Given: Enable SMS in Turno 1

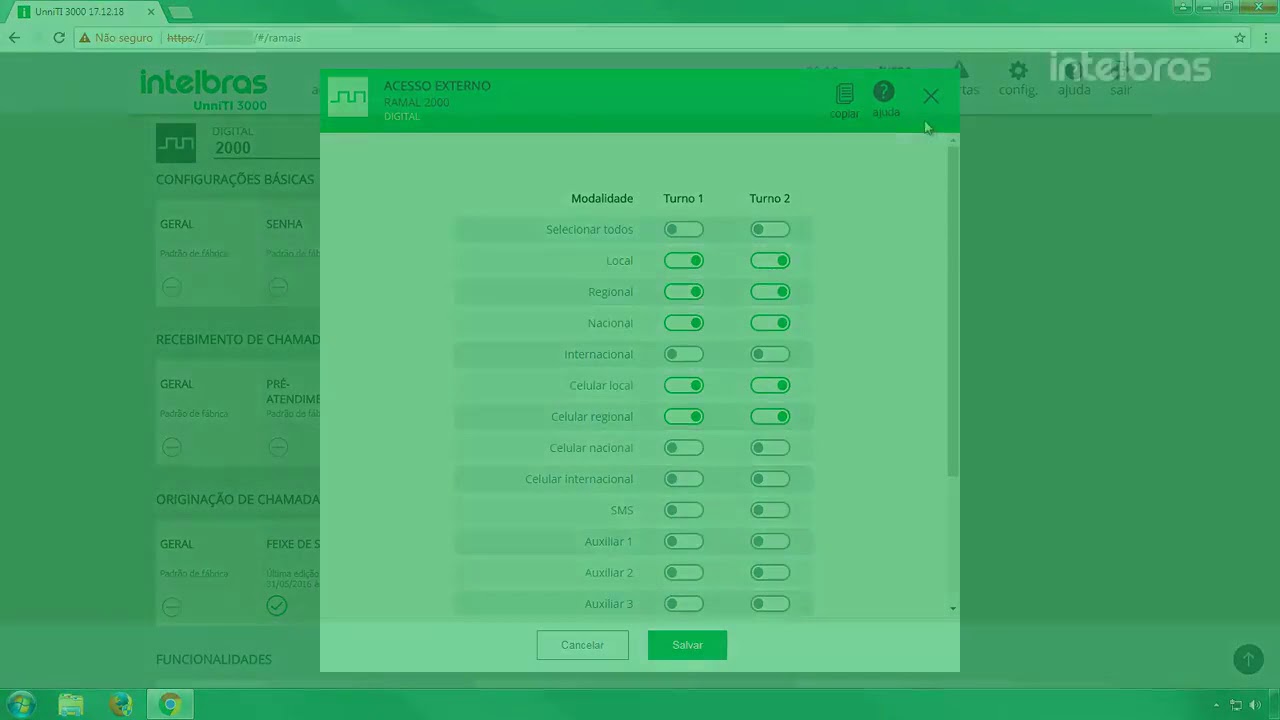Looking at the screenshot, I should point(684,510).
